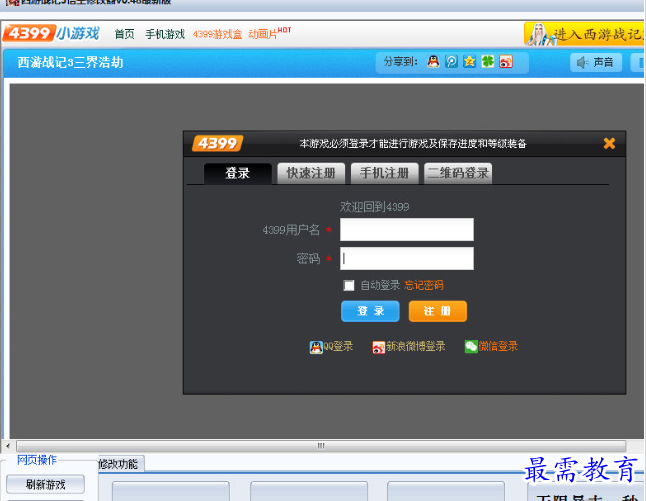The image size is (646, 501).
Task: Click the orange 注册 button
Action: pos(438,311)
